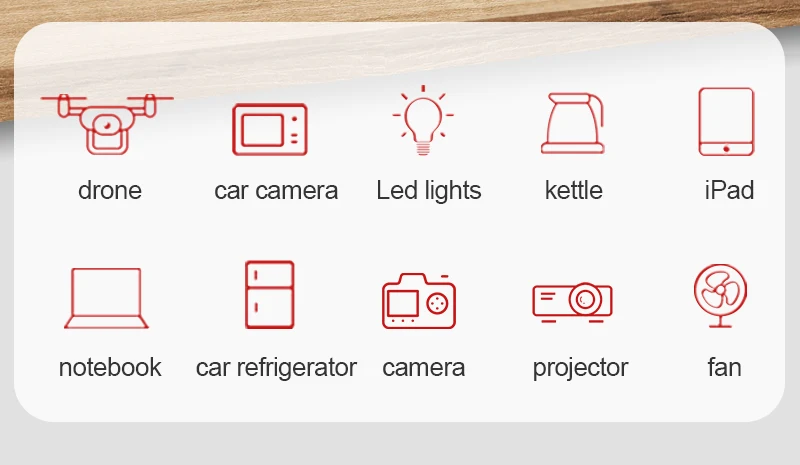Click the car refrigerator icon
Screen dimensions: 800x465
click(269, 295)
